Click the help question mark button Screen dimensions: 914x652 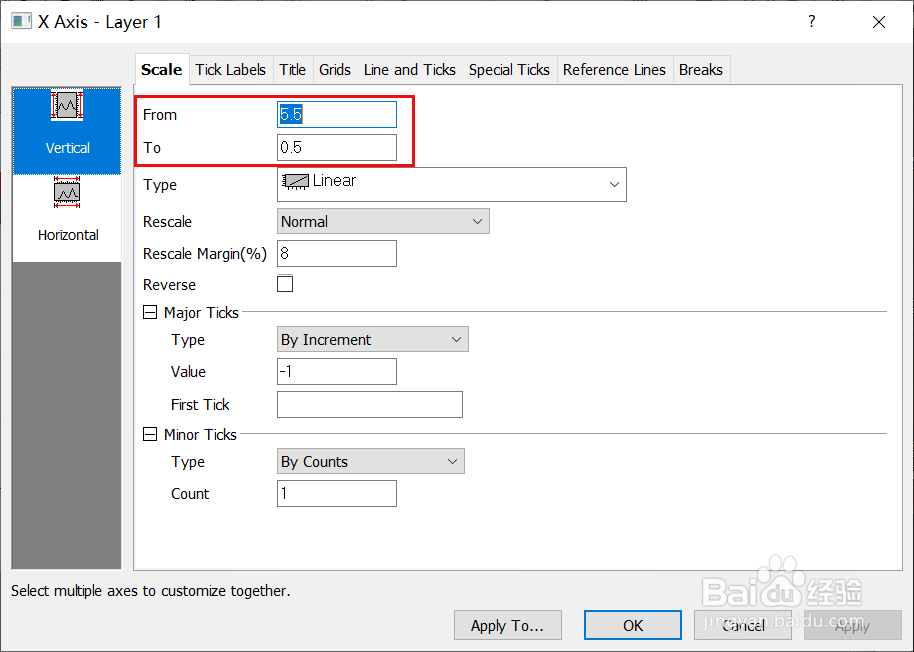812,22
